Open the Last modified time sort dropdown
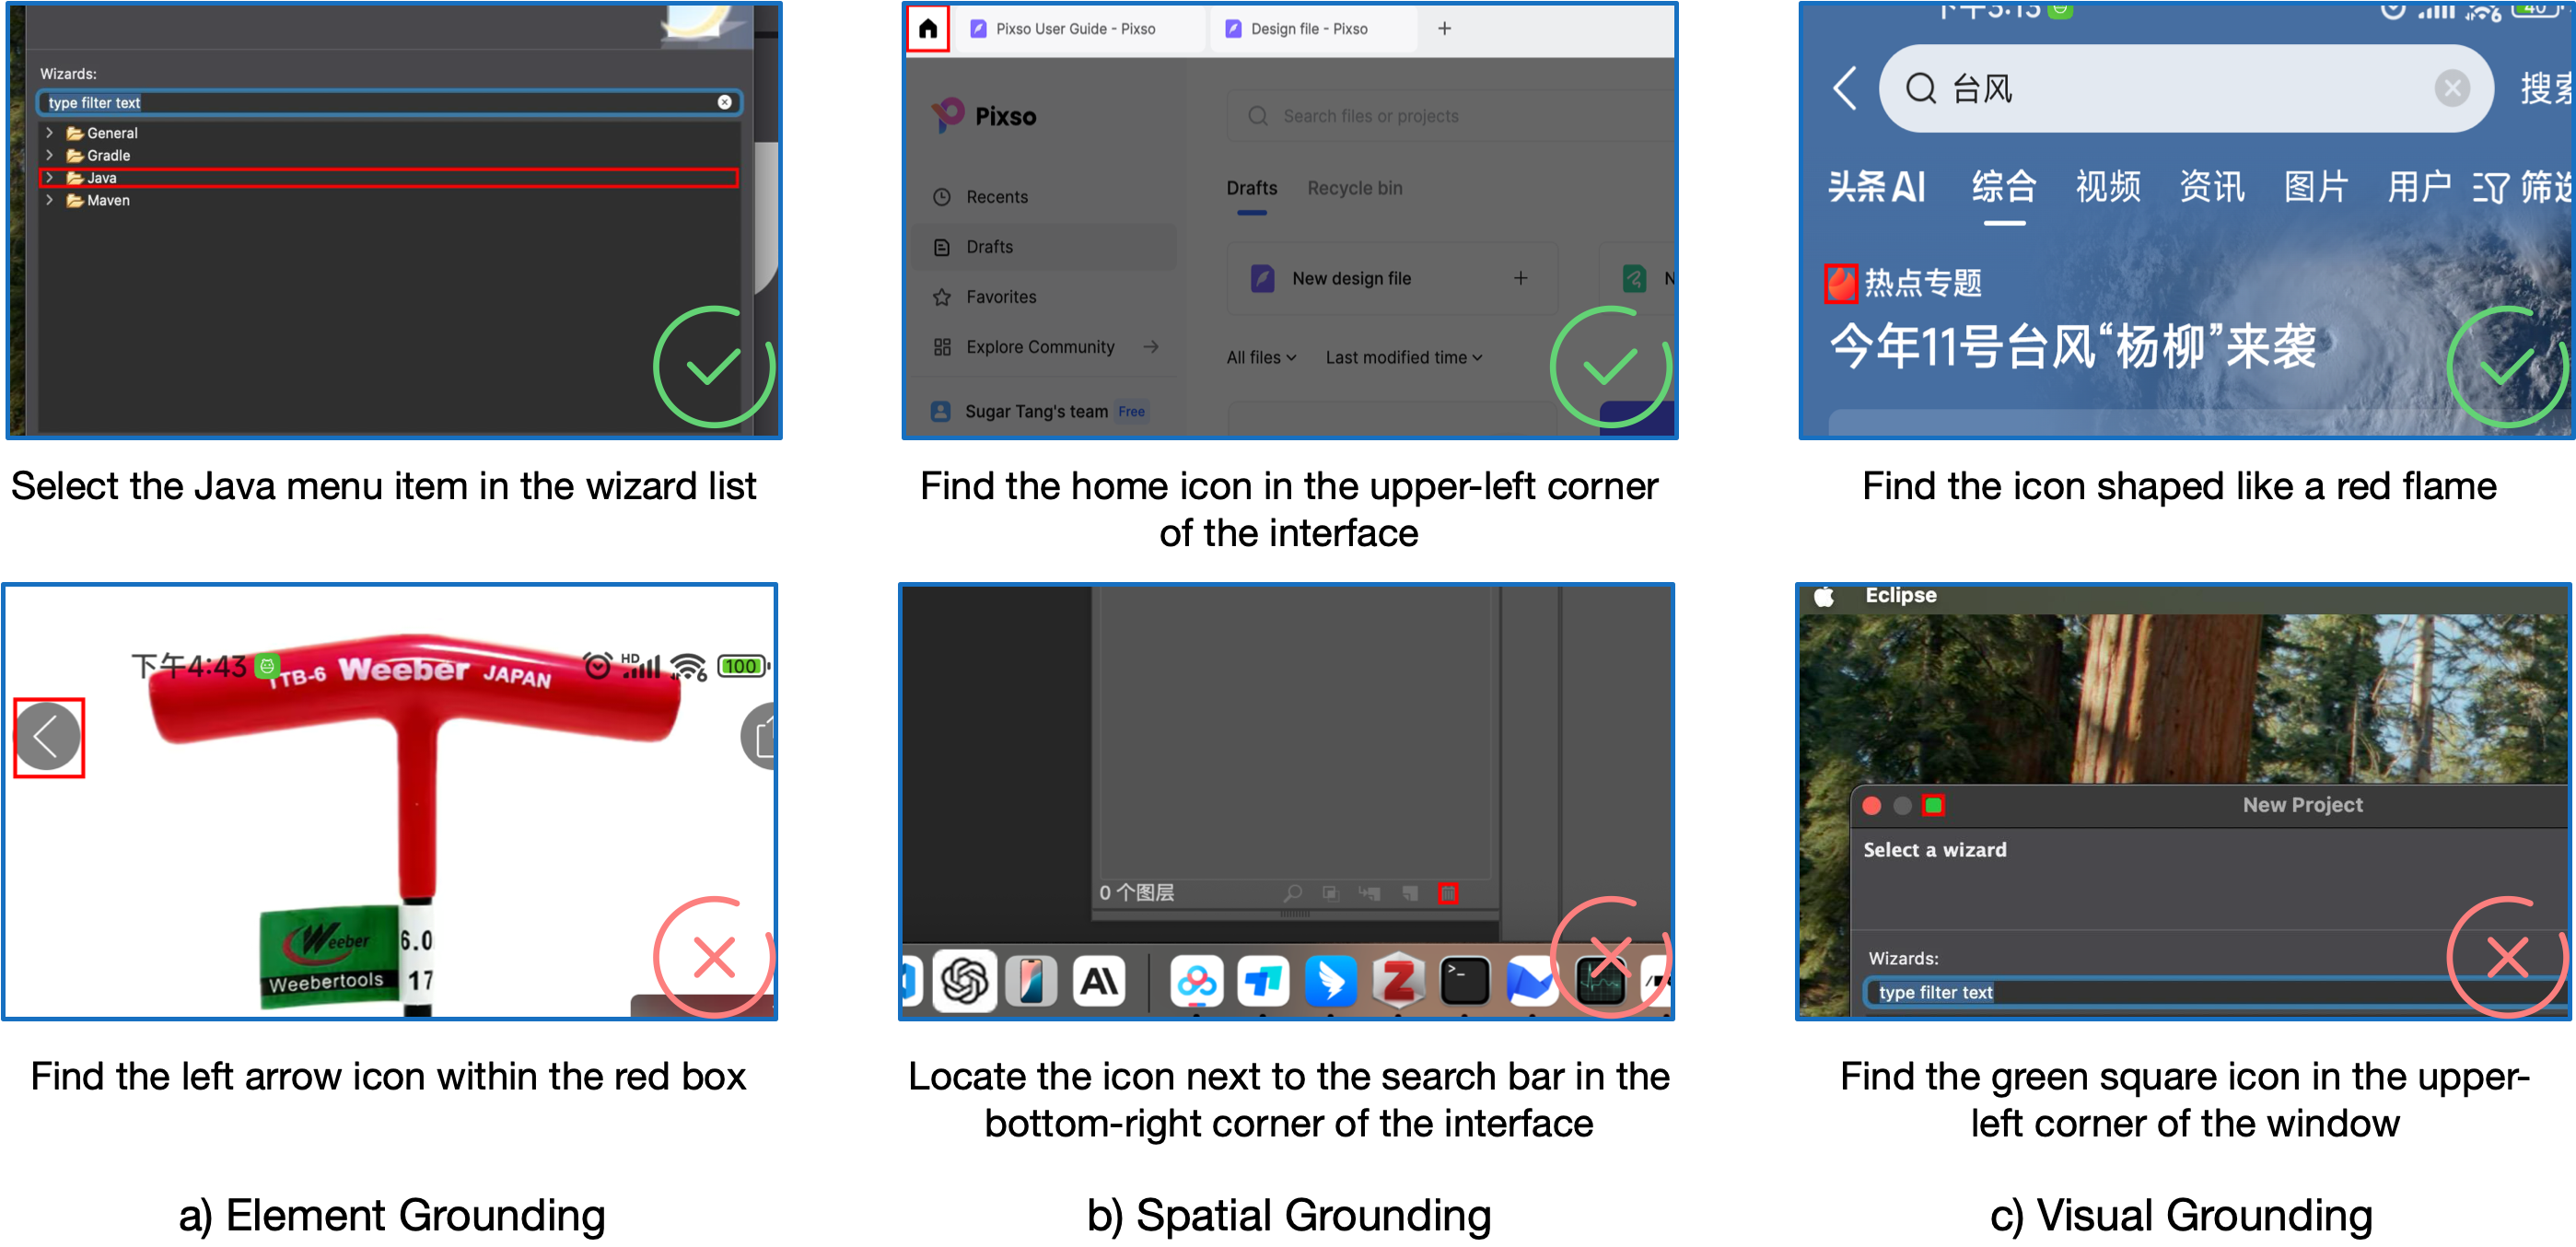 click(x=1403, y=357)
